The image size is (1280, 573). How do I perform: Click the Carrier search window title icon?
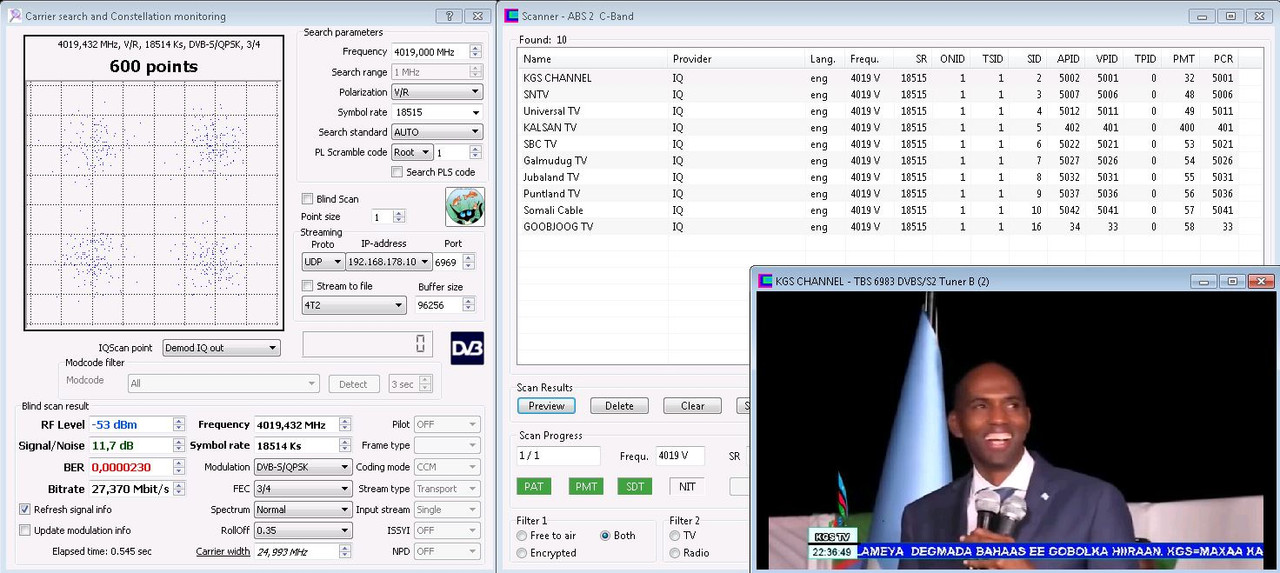[x=15, y=16]
